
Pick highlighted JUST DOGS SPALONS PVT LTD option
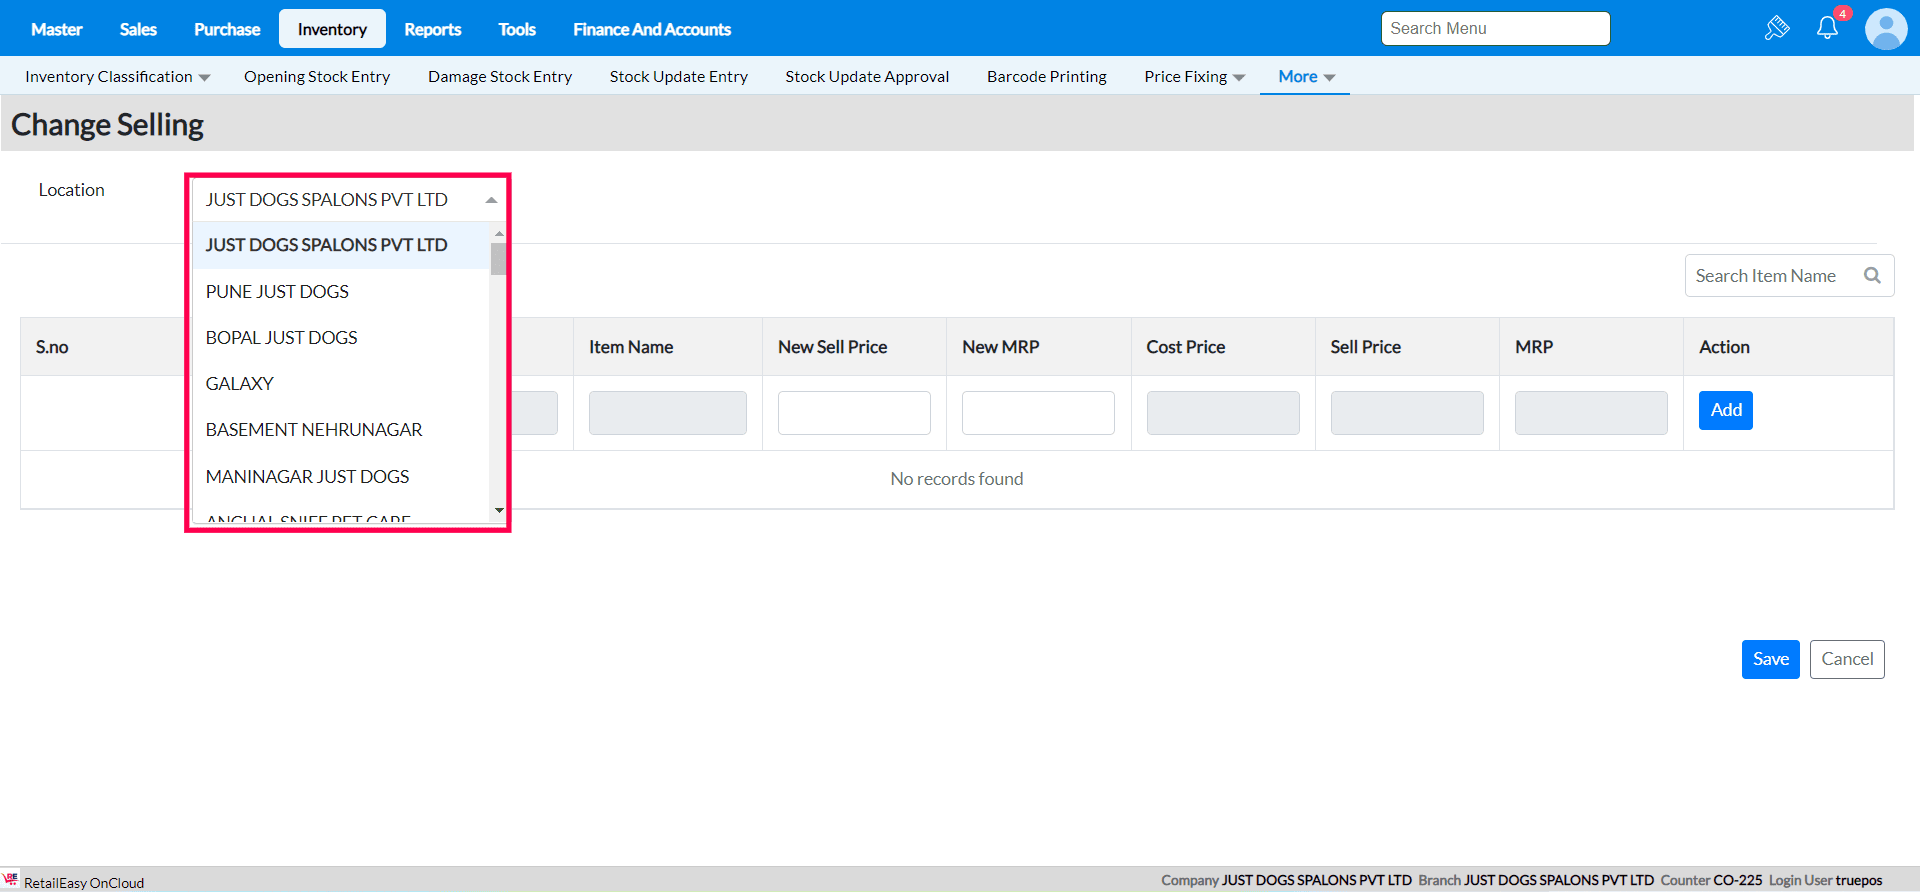(340, 245)
